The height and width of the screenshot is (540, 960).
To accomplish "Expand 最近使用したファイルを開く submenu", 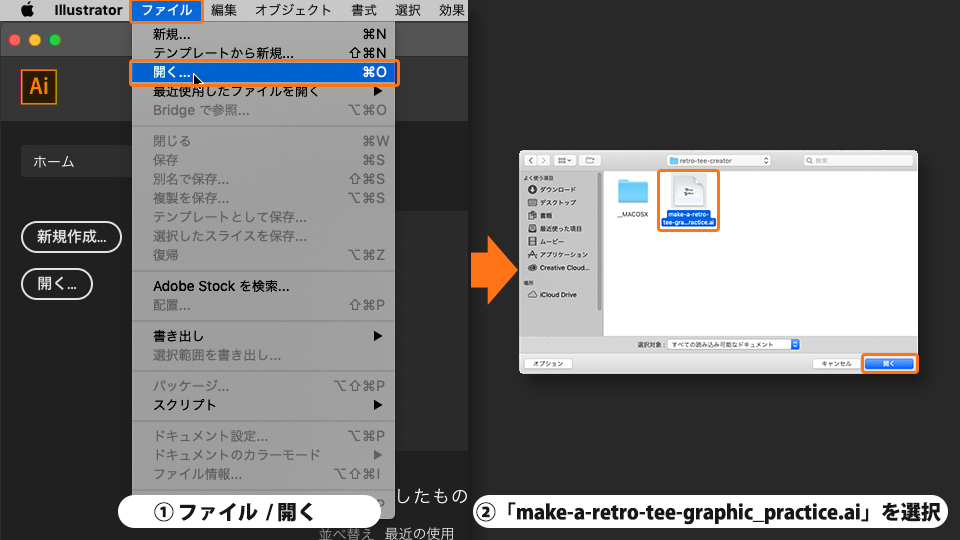I will (264, 91).
